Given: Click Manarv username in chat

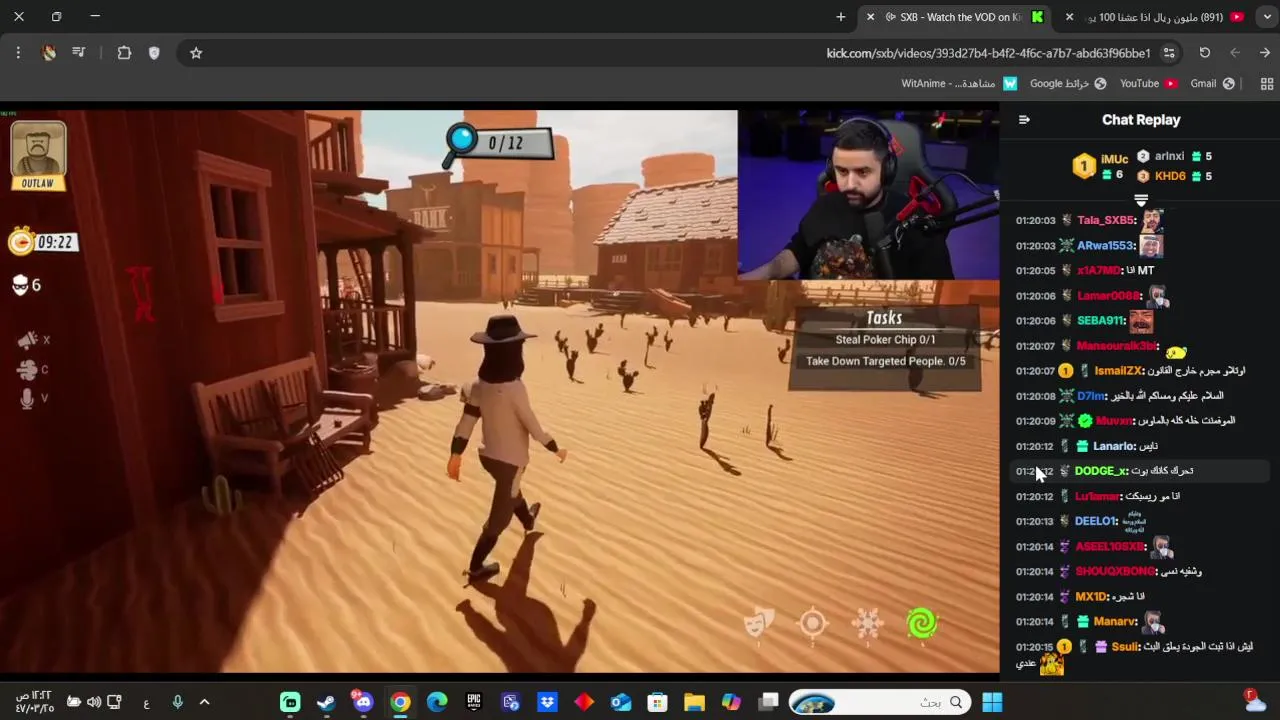Looking at the screenshot, I should (1116, 621).
